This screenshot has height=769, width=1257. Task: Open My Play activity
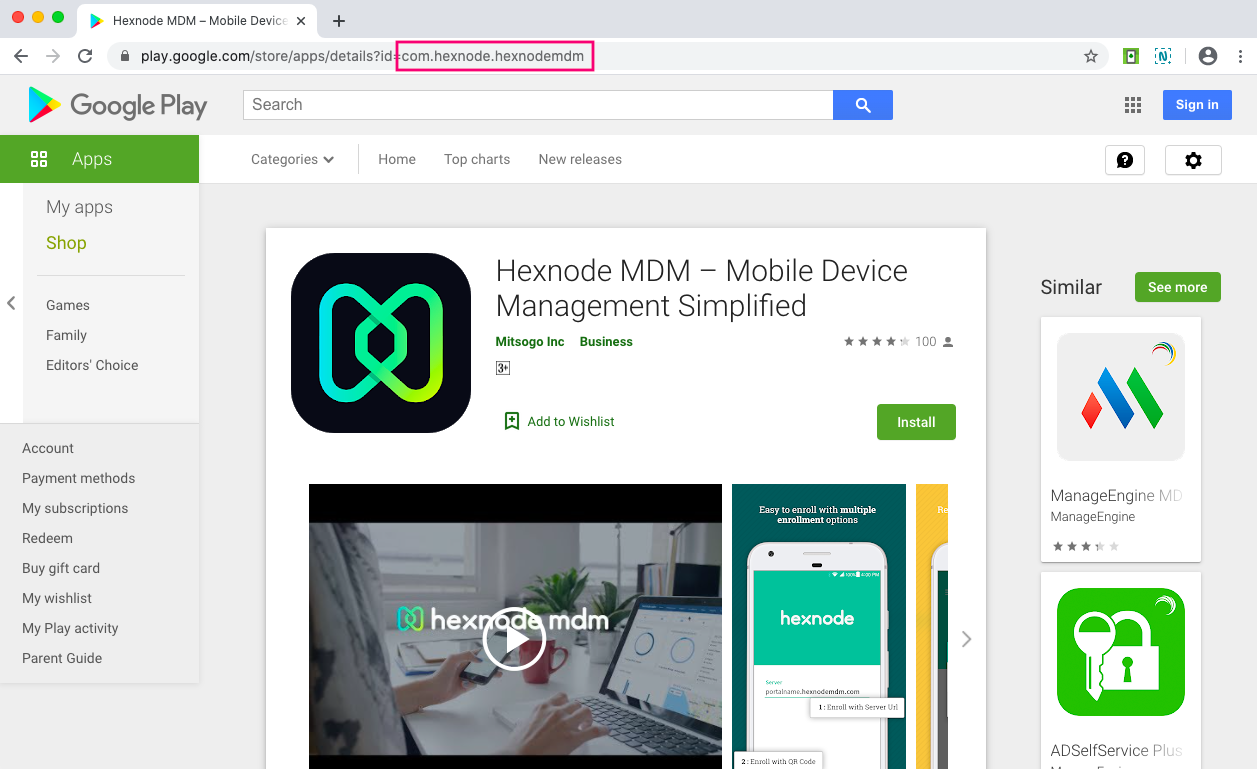pyautogui.click(x=70, y=628)
